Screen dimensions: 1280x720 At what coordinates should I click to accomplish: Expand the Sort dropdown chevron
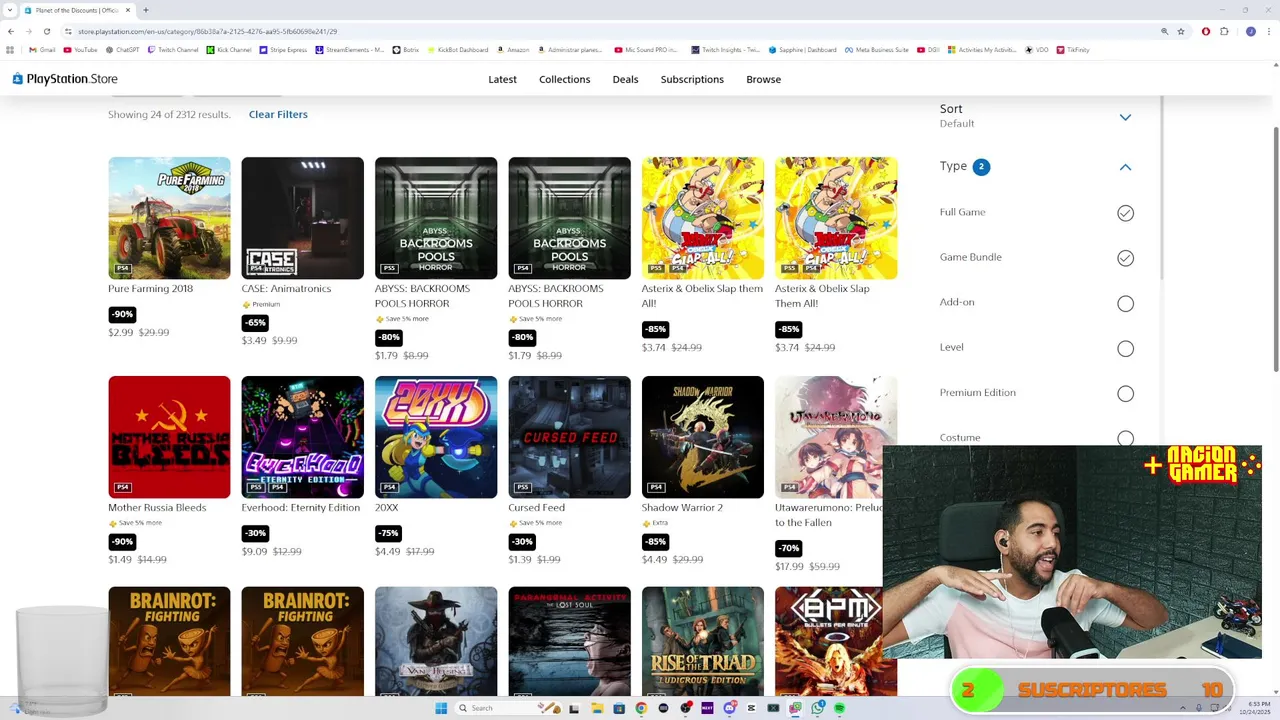1125,117
